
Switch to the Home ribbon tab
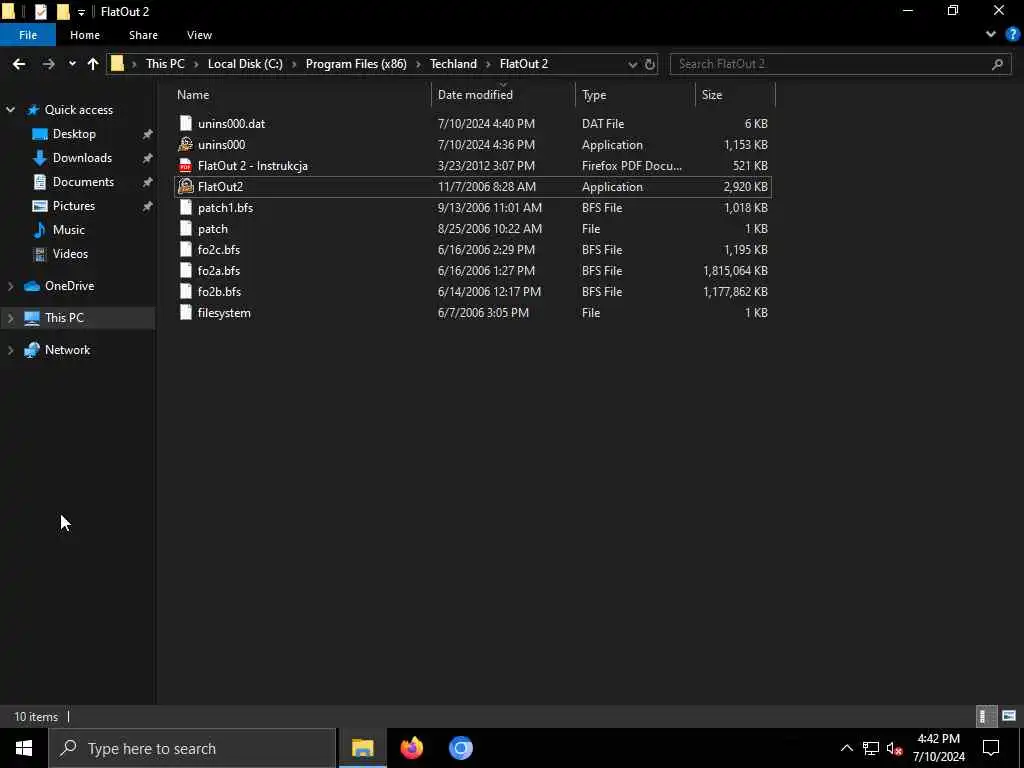(85, 35)
